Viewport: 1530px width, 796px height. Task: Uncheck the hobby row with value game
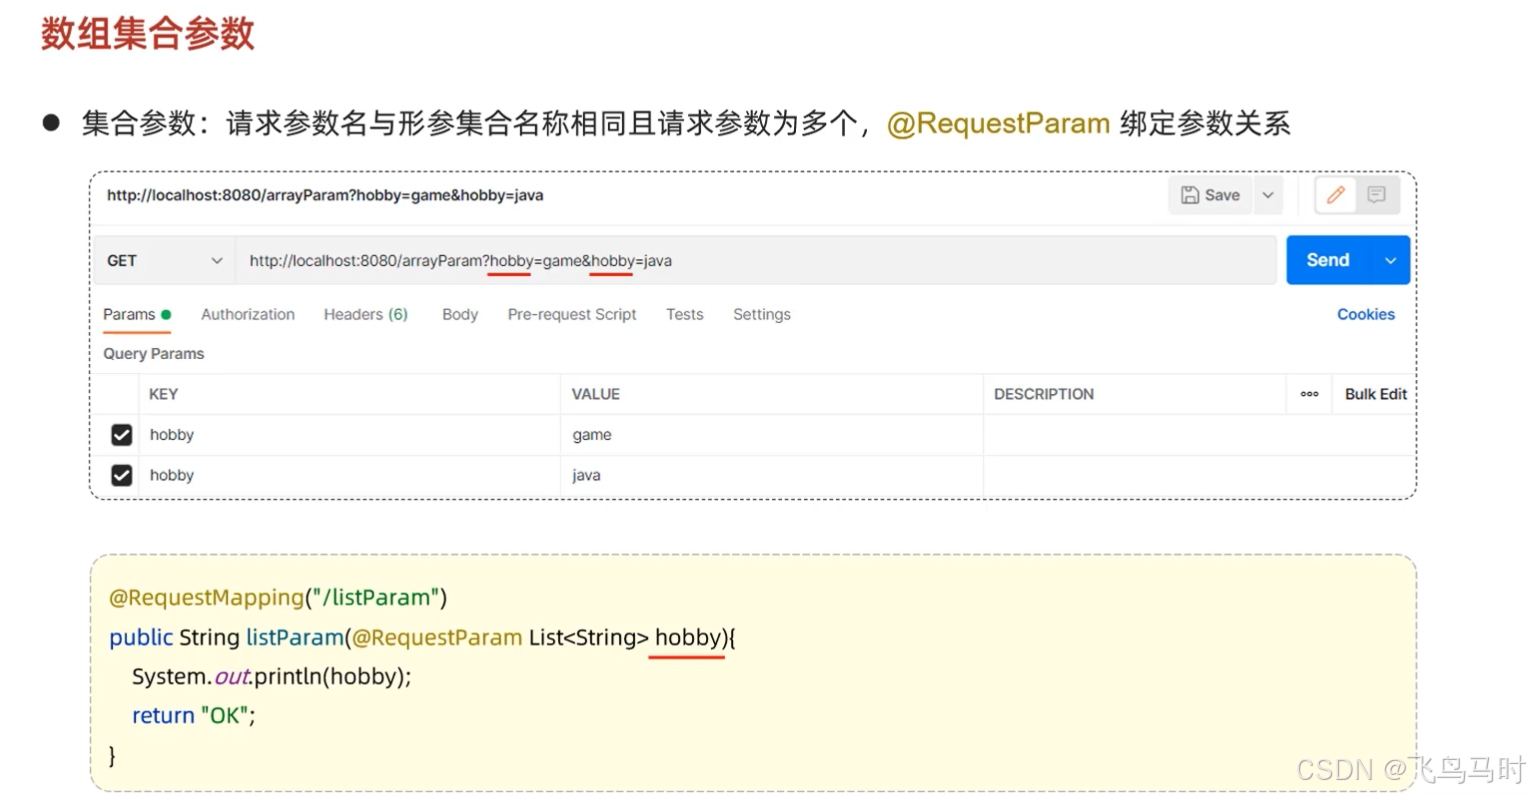tap(122, 435)
